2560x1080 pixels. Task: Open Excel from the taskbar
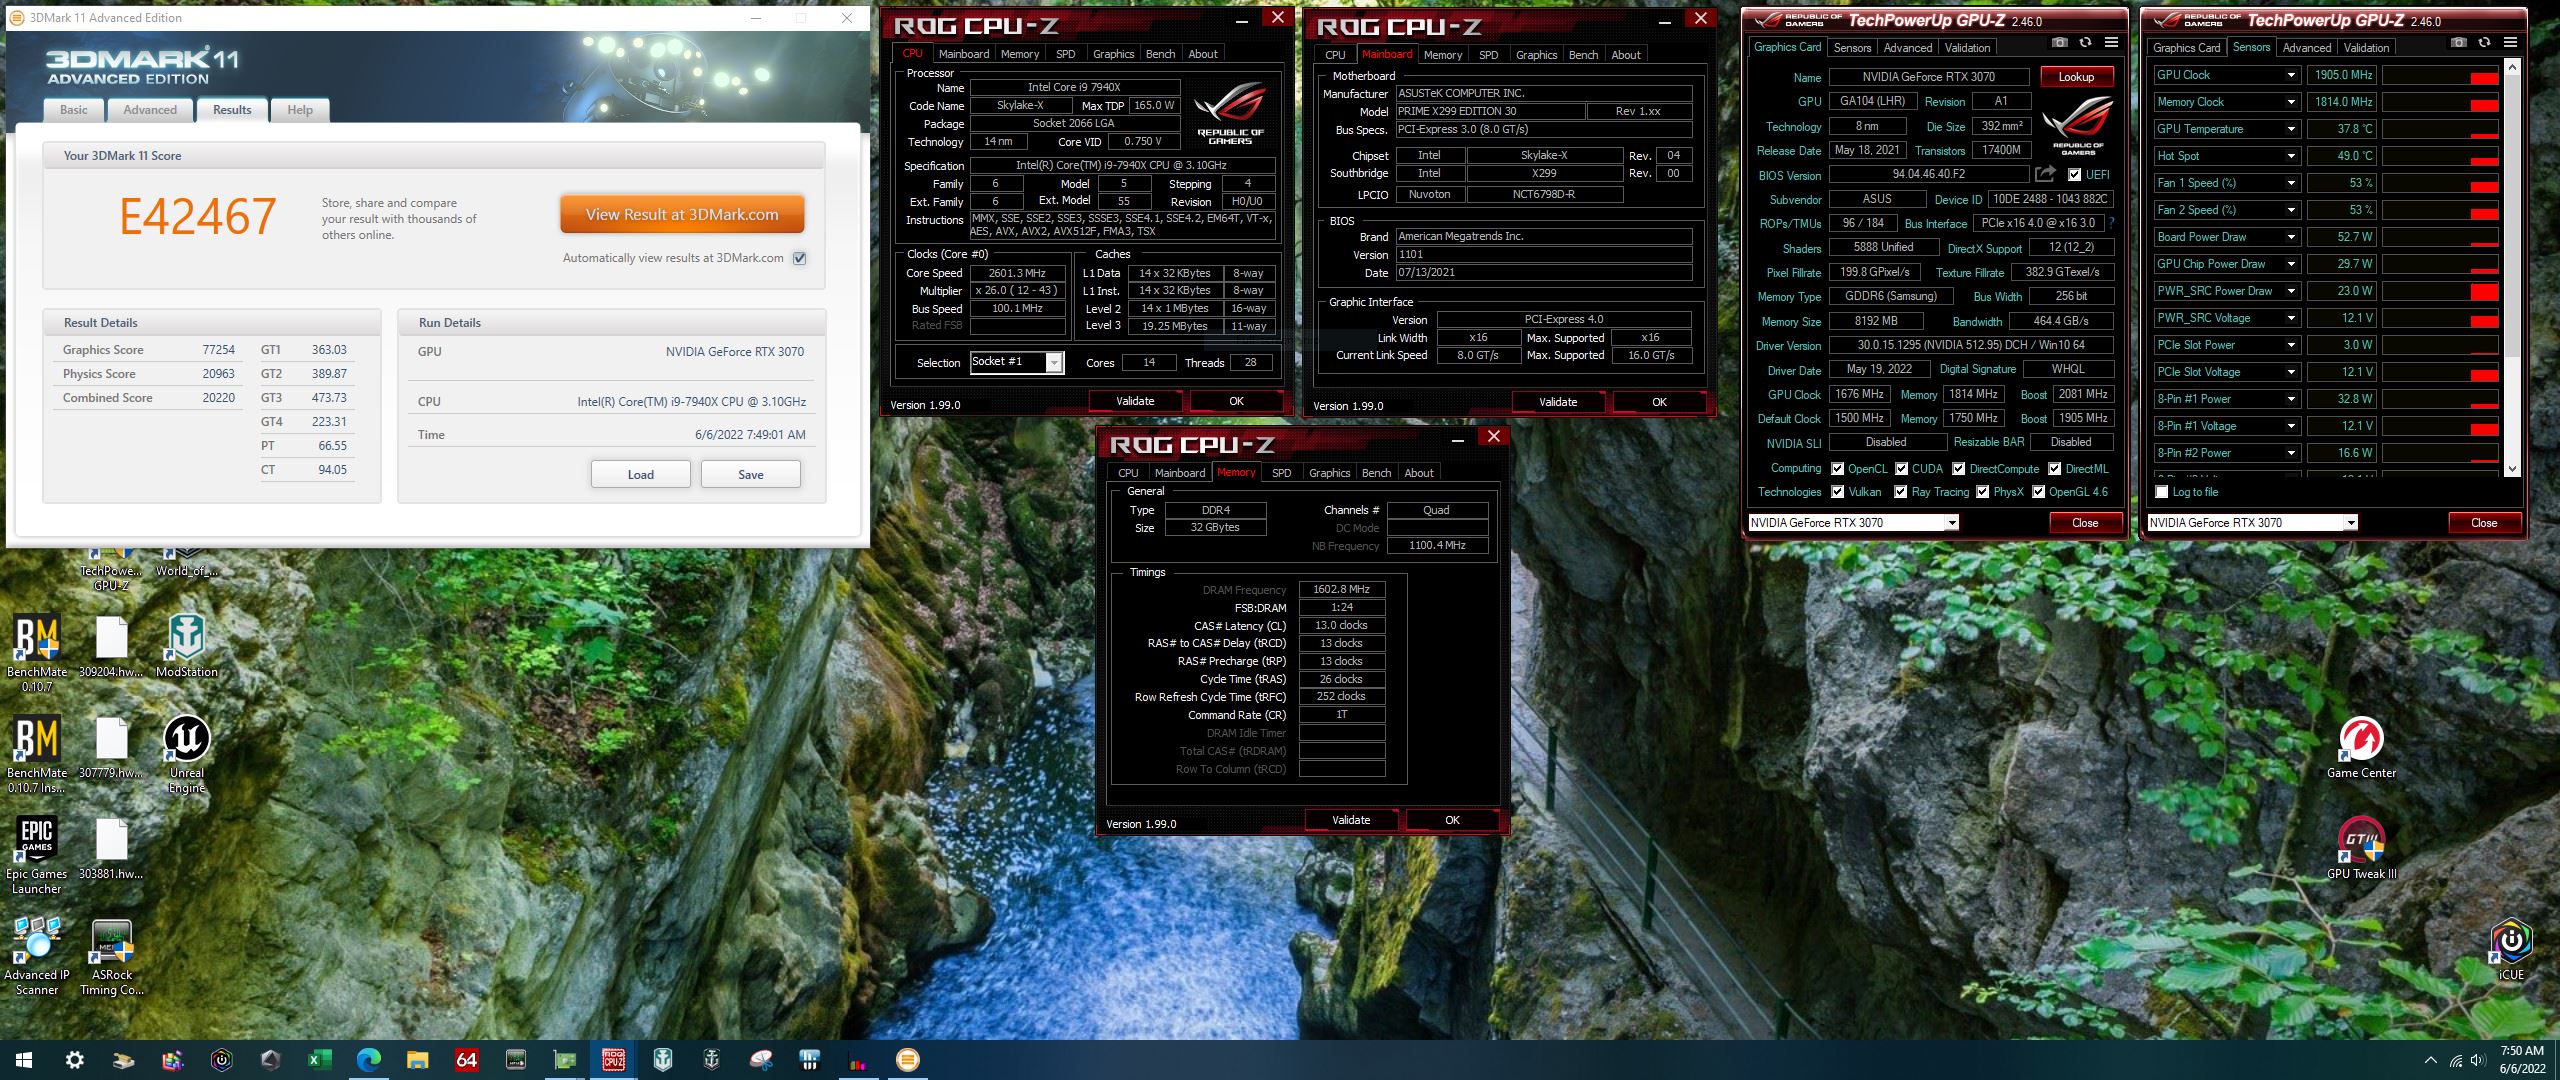click(320, 1060)
